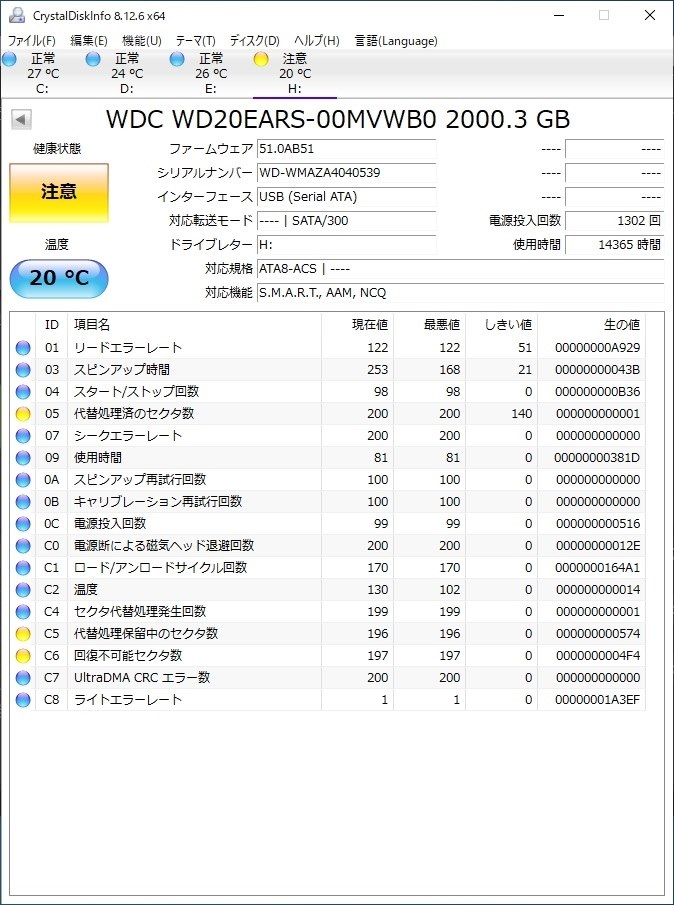Open the ディスク(D) menu
Viewport: 674px width, 905px height.
point(254,41)
